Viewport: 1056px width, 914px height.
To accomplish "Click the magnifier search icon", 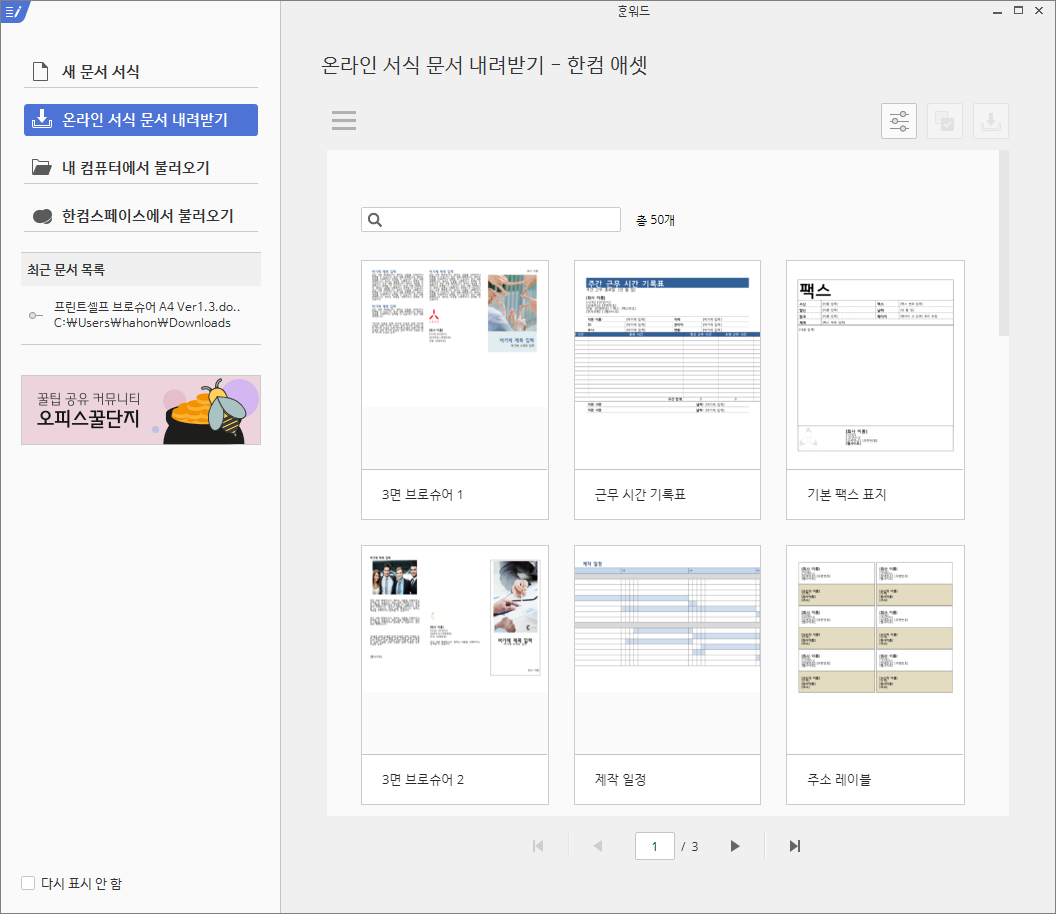I will (375, 220).
